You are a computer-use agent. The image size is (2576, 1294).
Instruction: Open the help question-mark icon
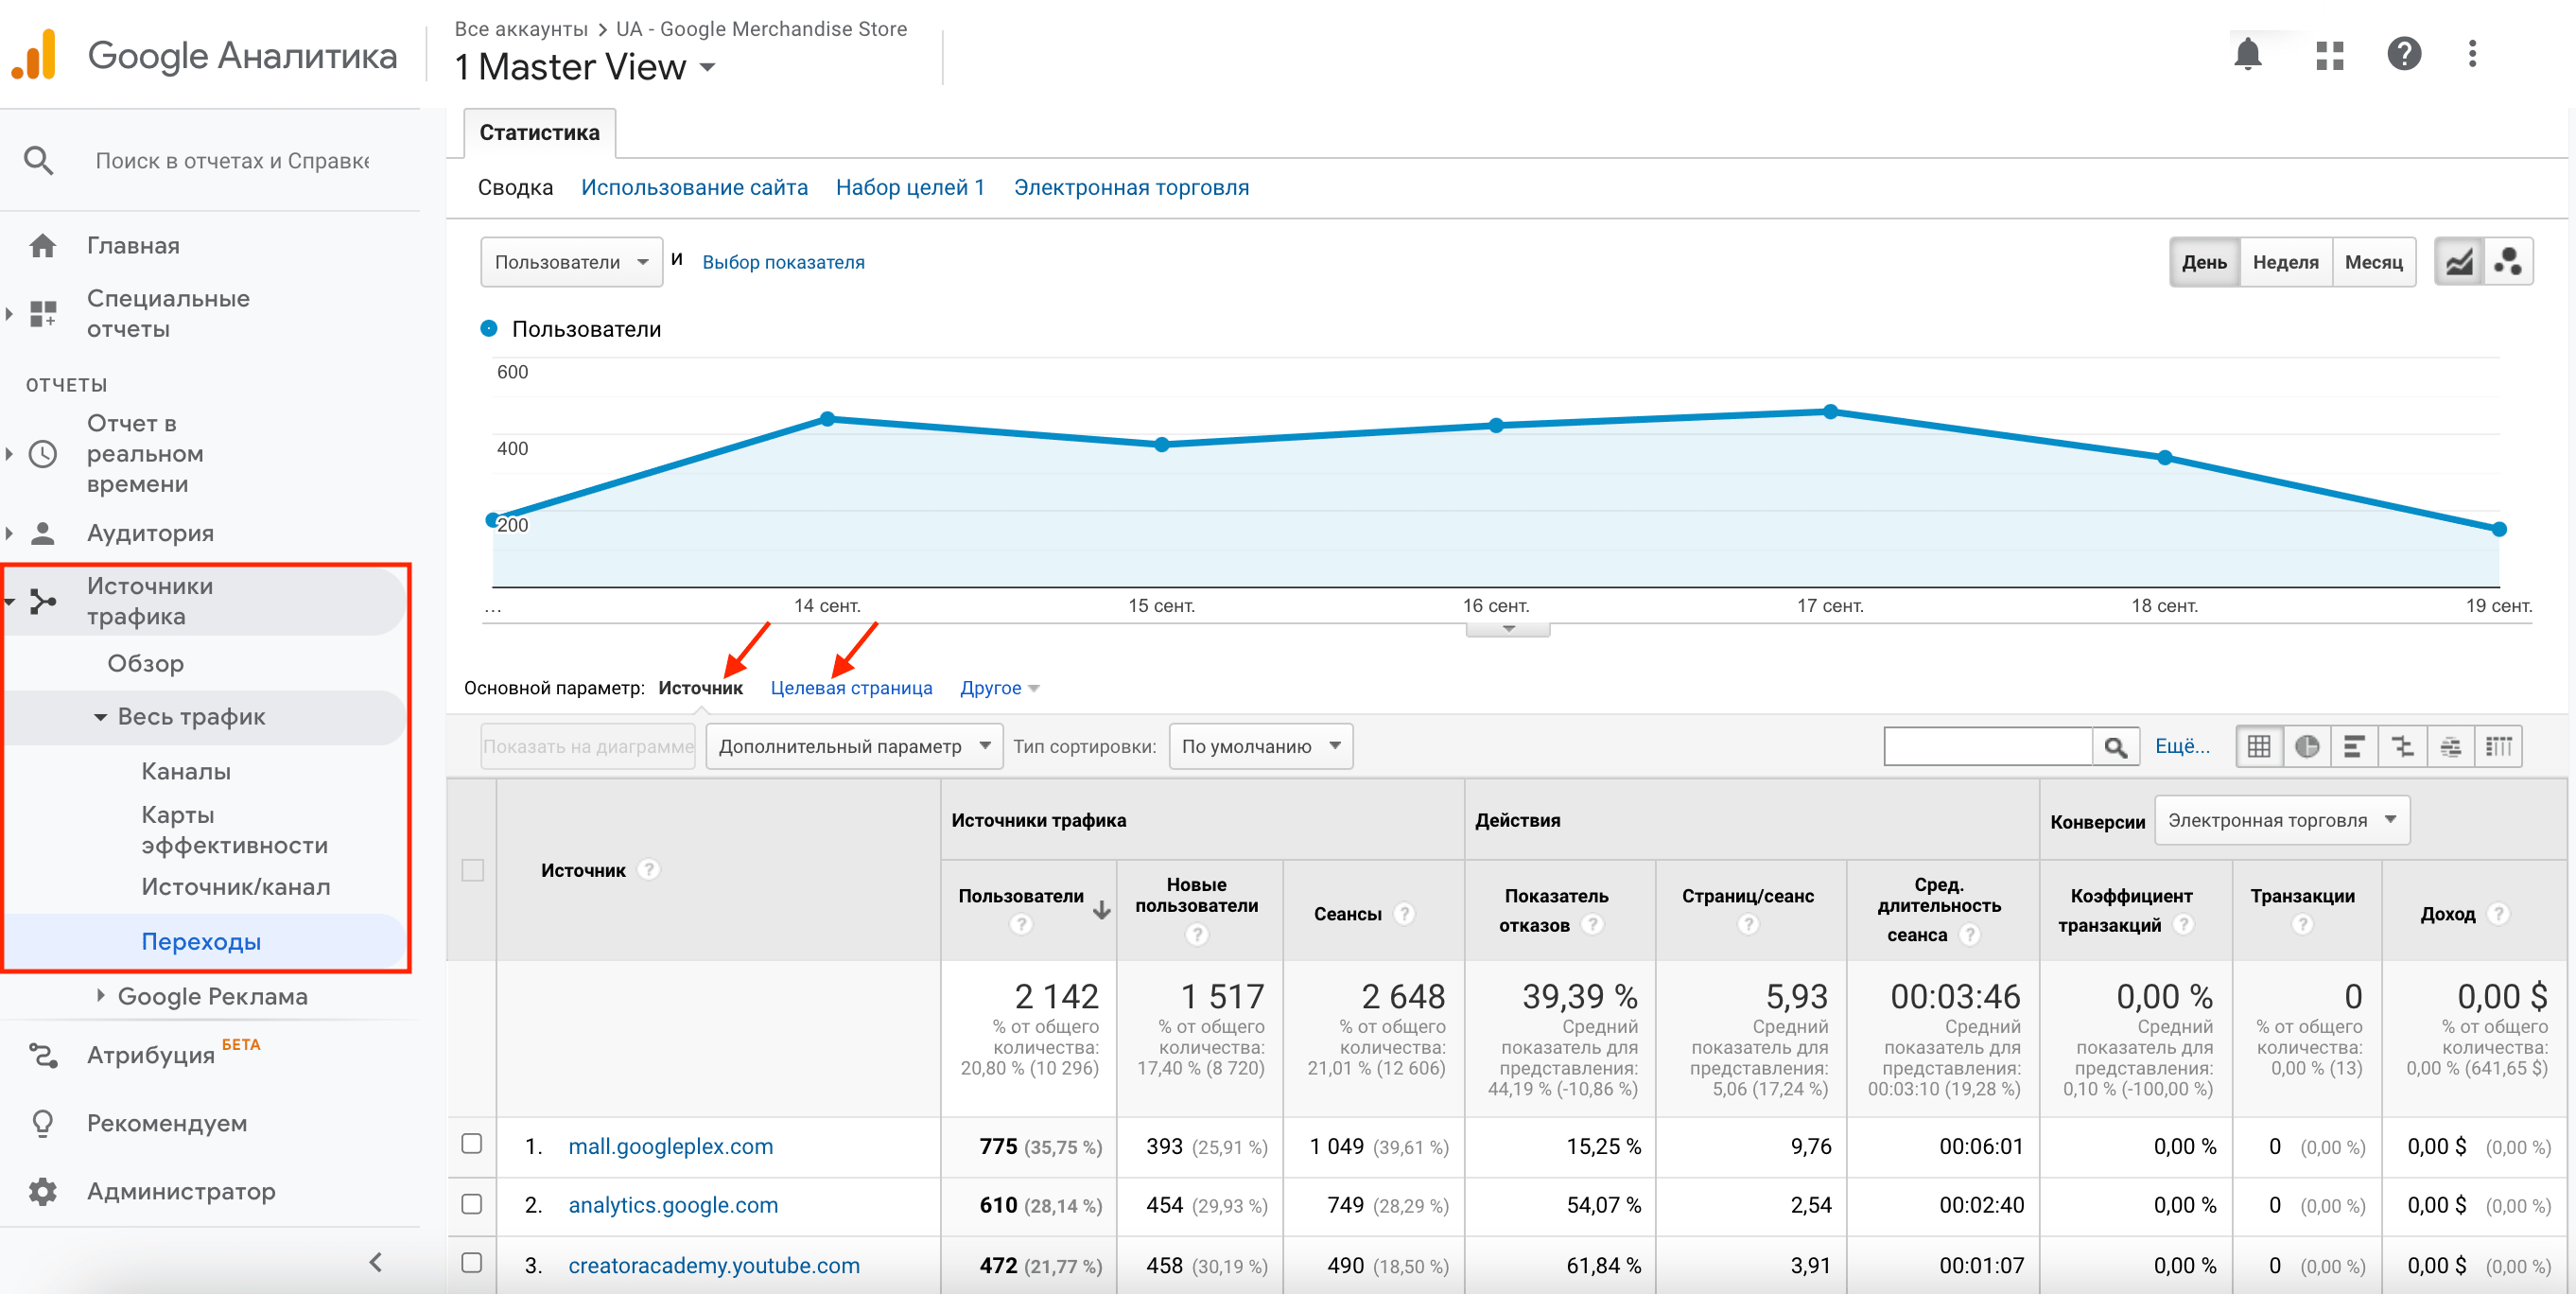(x=2403, y=54)
